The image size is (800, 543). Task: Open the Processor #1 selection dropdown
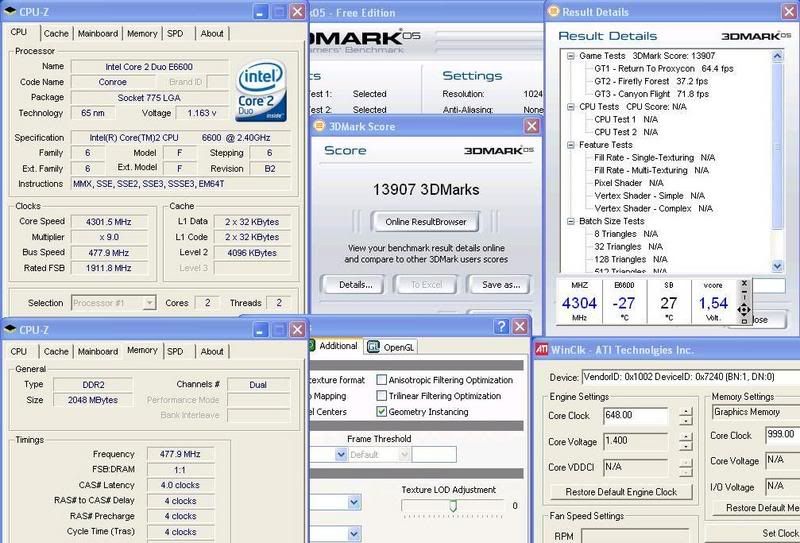149,303
